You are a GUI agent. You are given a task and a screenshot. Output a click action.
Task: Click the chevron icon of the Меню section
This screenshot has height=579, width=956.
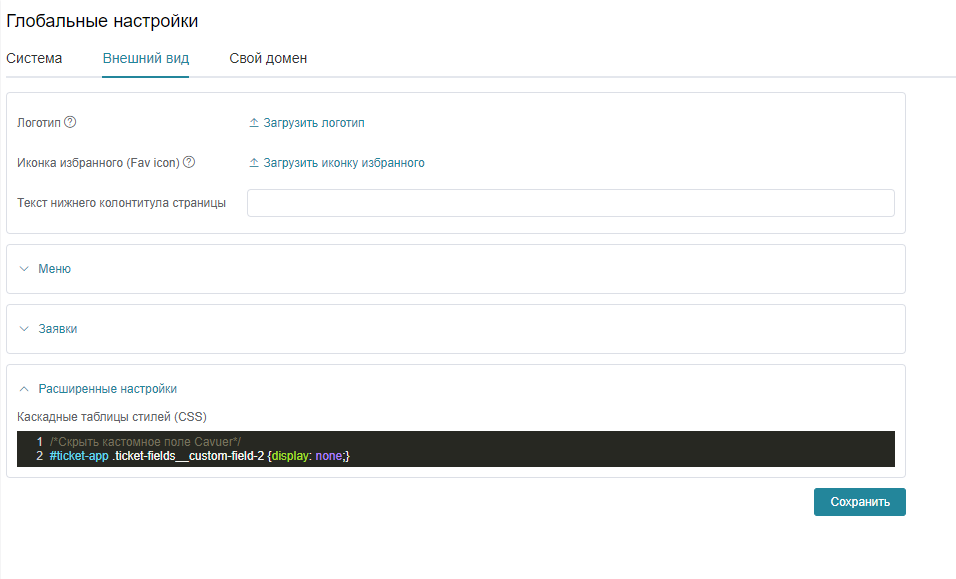24,269
